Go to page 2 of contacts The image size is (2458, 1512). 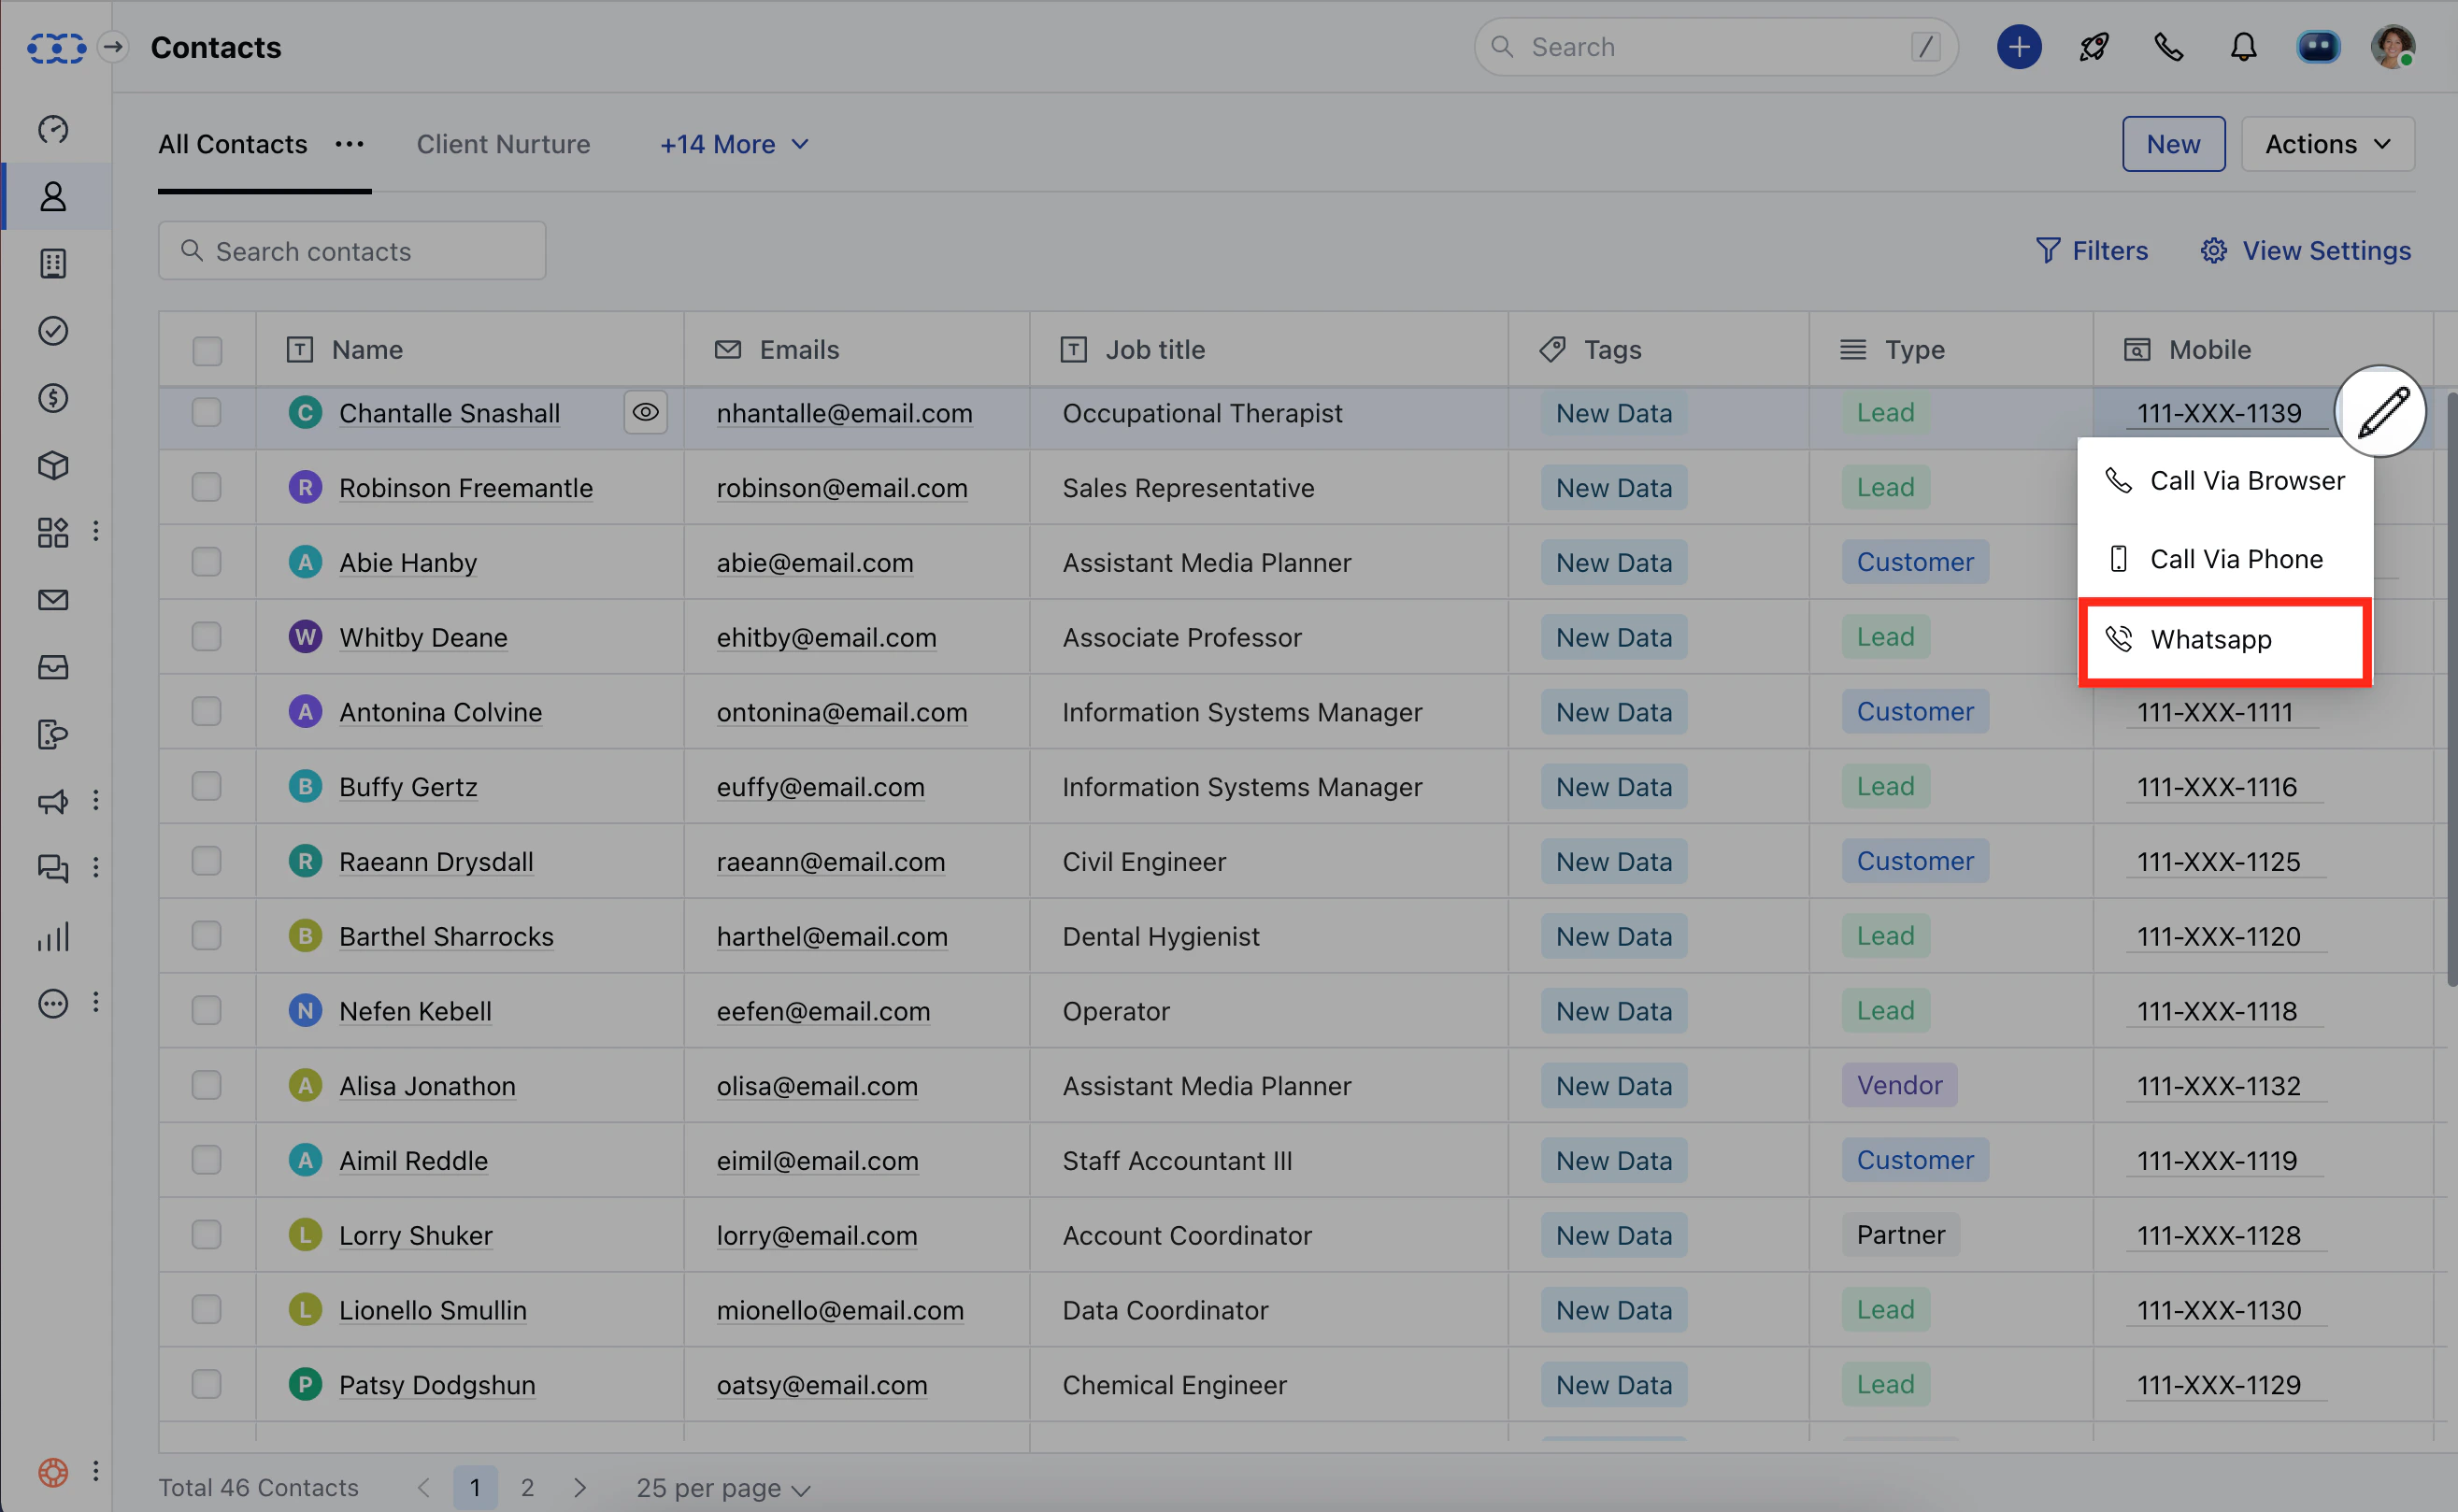coord(527,1488)
